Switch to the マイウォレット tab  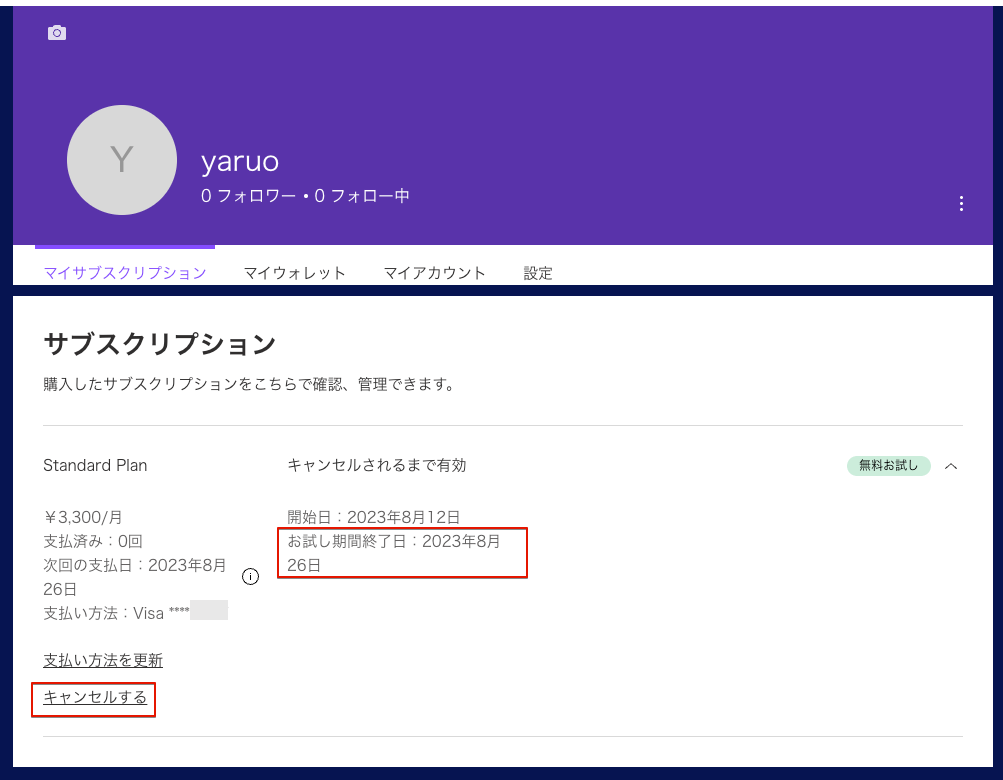(x=295, y=273)
